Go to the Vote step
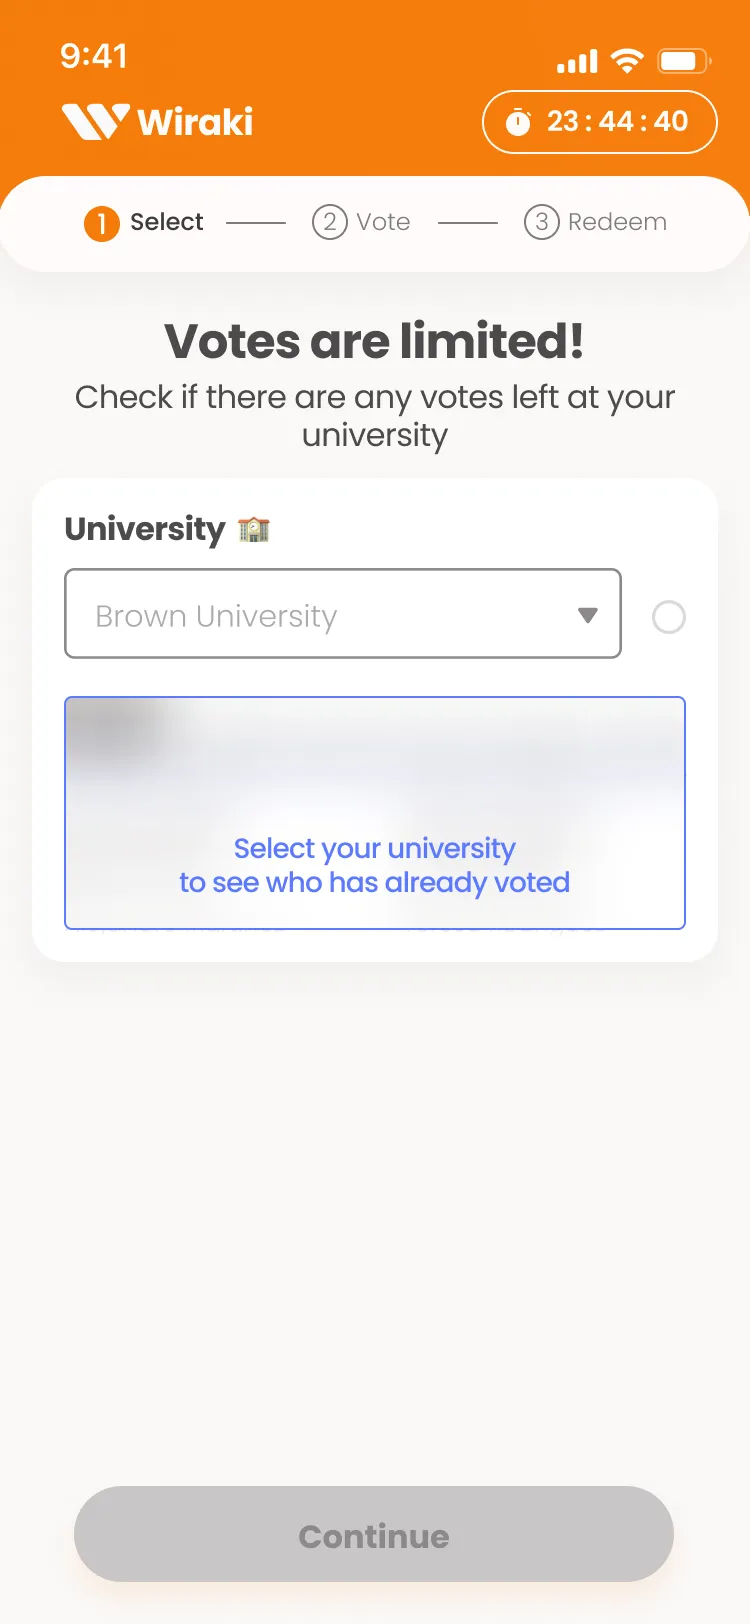The image size is (750, 1624). 384,222
